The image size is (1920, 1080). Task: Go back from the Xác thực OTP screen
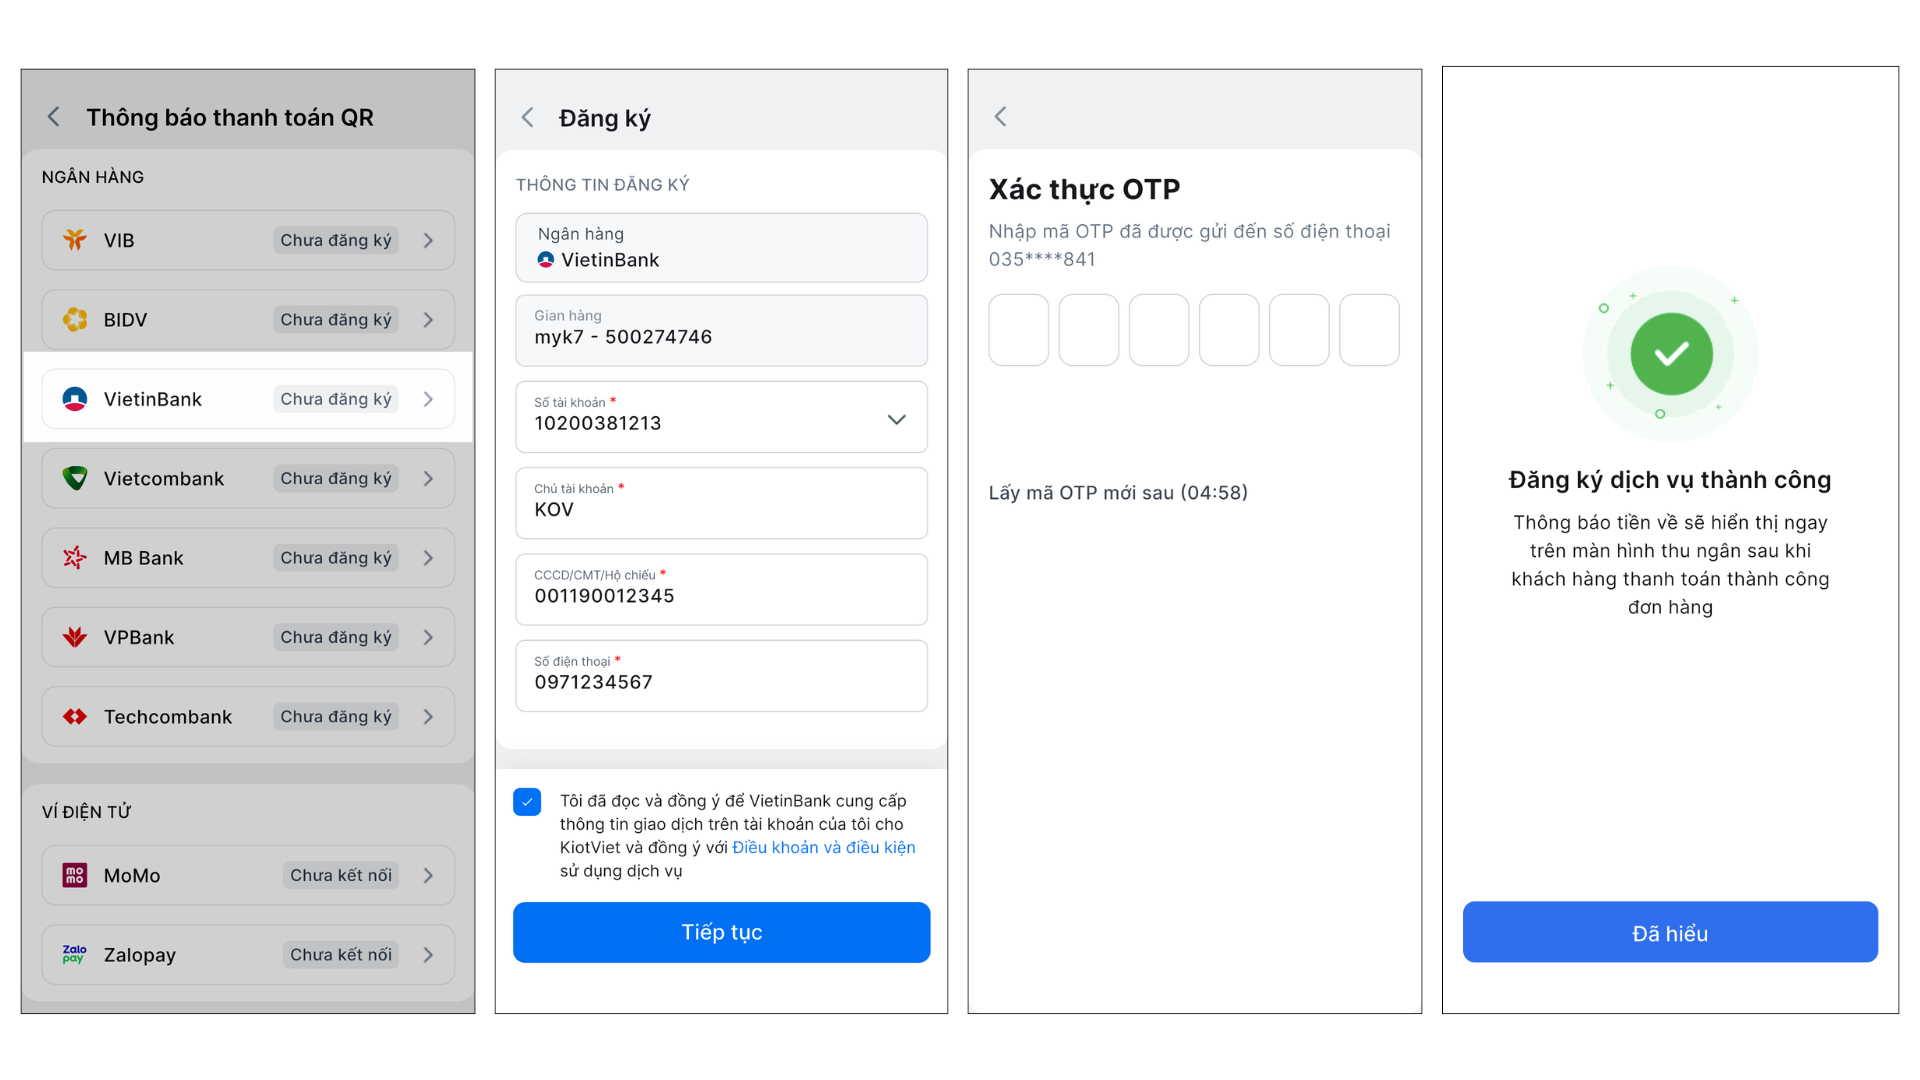(x=1001, y=117)
